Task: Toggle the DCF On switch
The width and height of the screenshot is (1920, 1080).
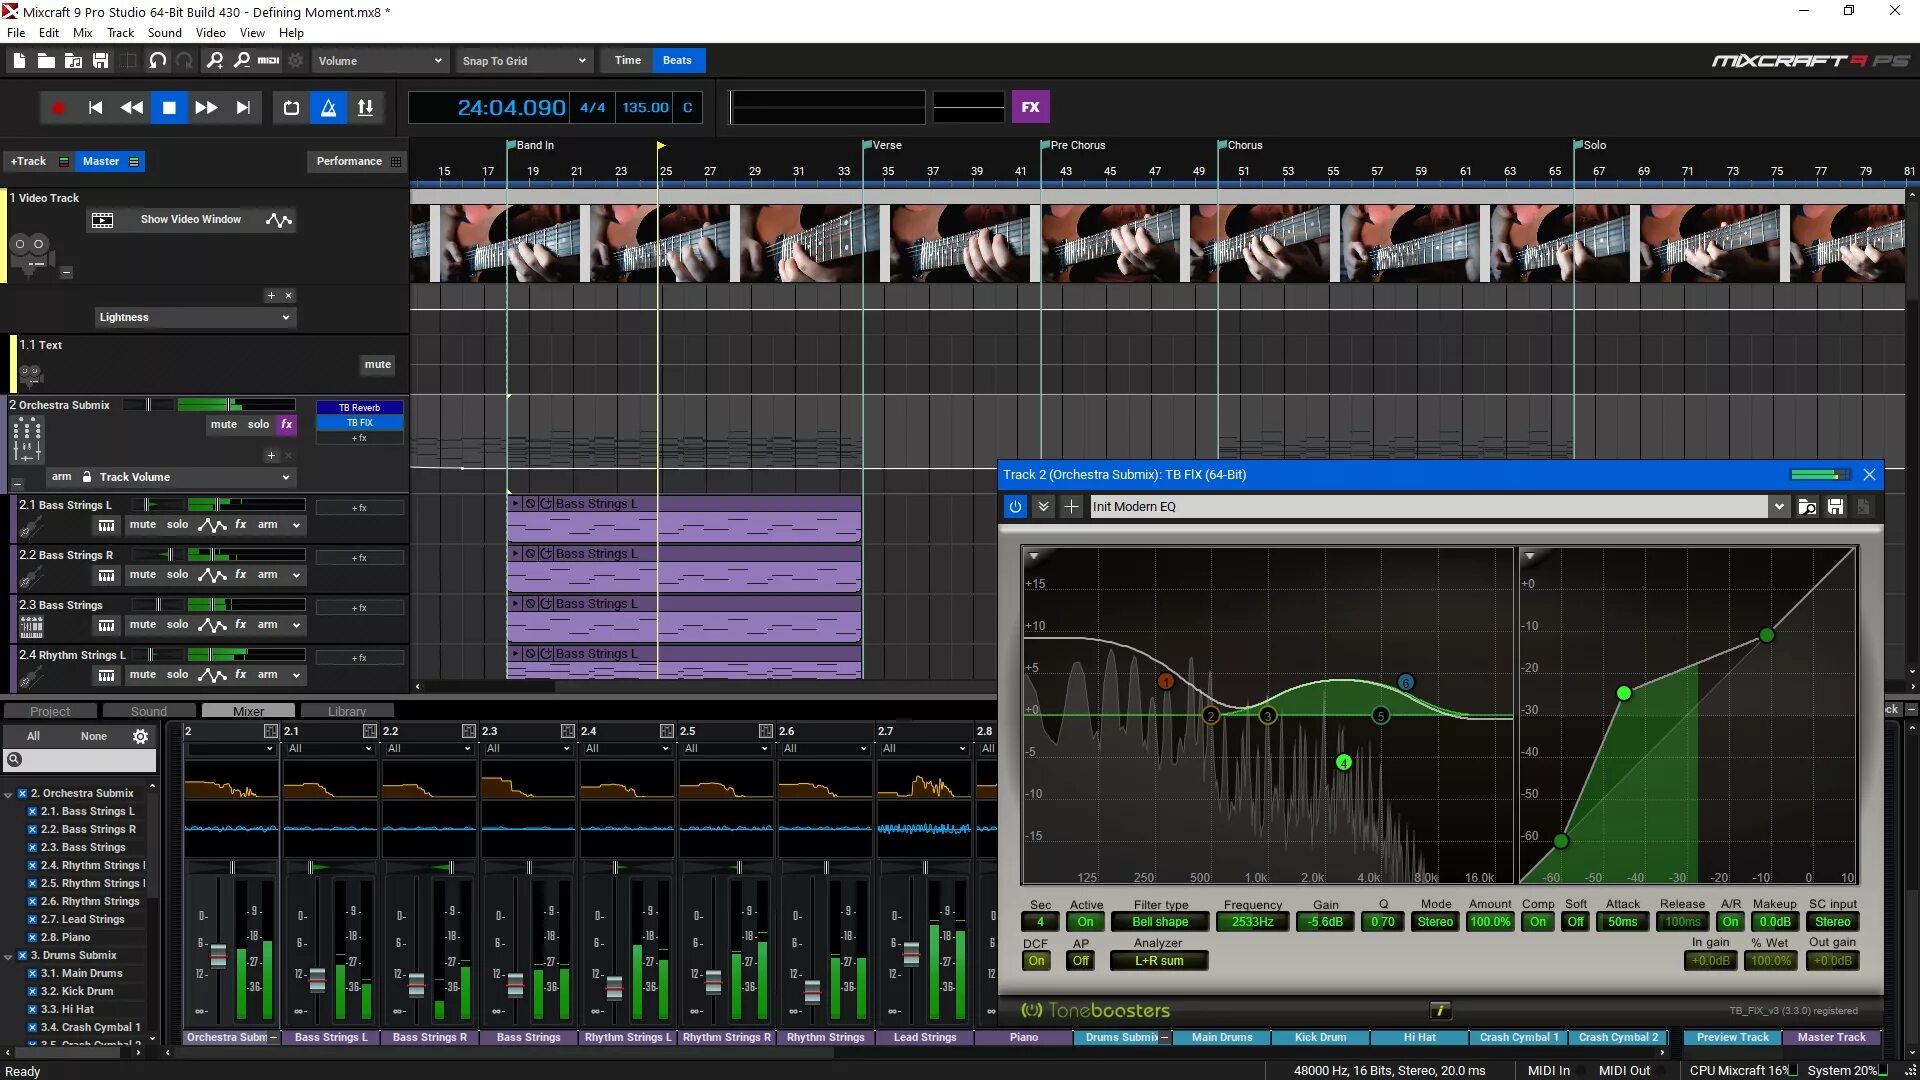Action: 1036,961
